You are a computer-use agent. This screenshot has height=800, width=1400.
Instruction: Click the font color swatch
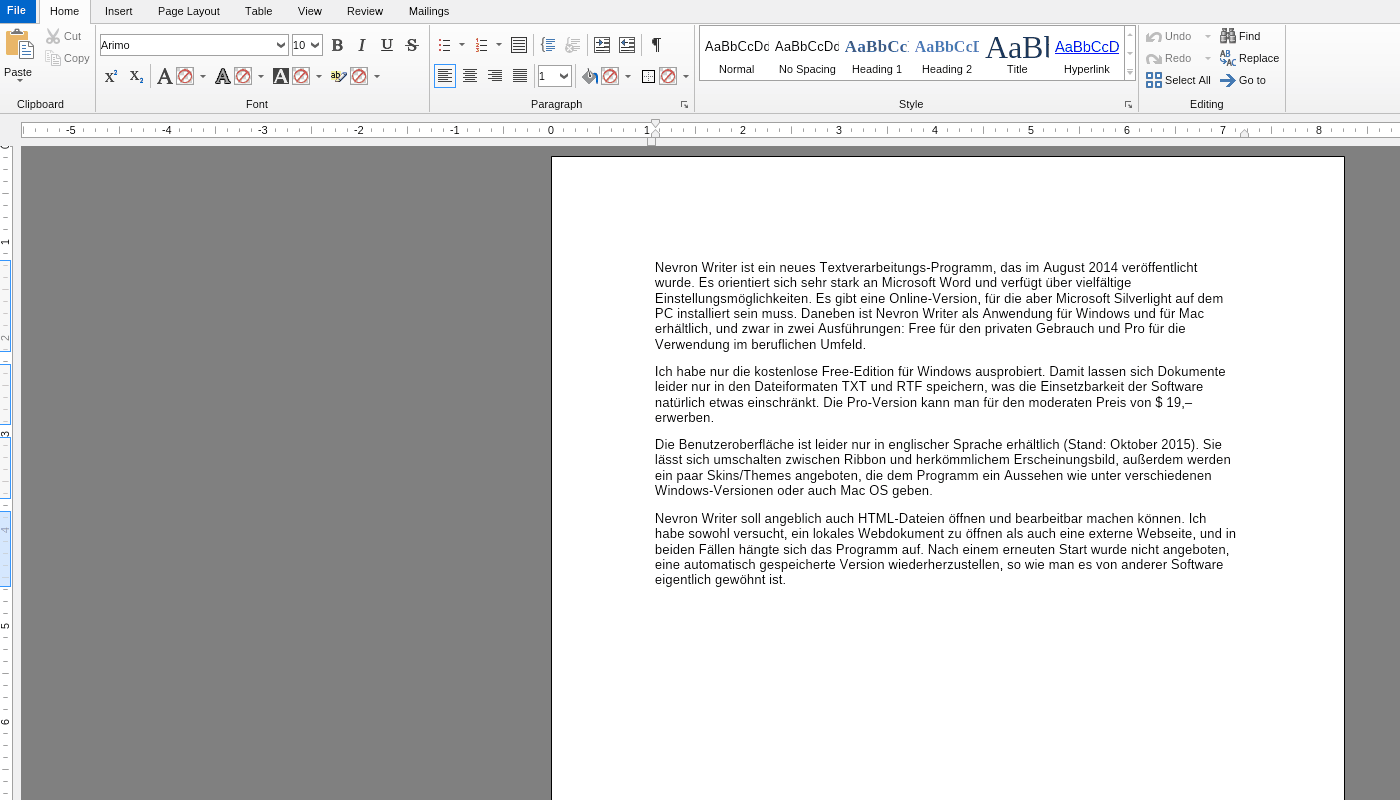tap(185, 76)
